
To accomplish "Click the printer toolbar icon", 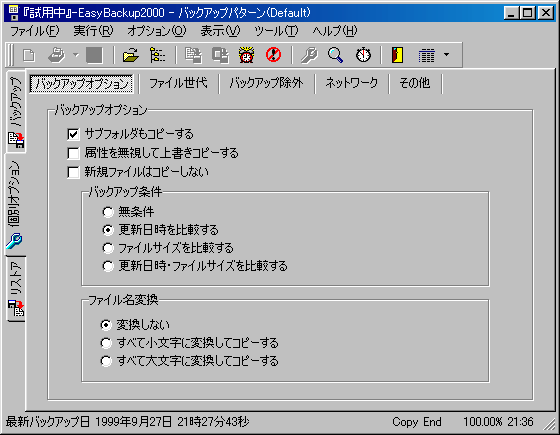I will (57, 55).
